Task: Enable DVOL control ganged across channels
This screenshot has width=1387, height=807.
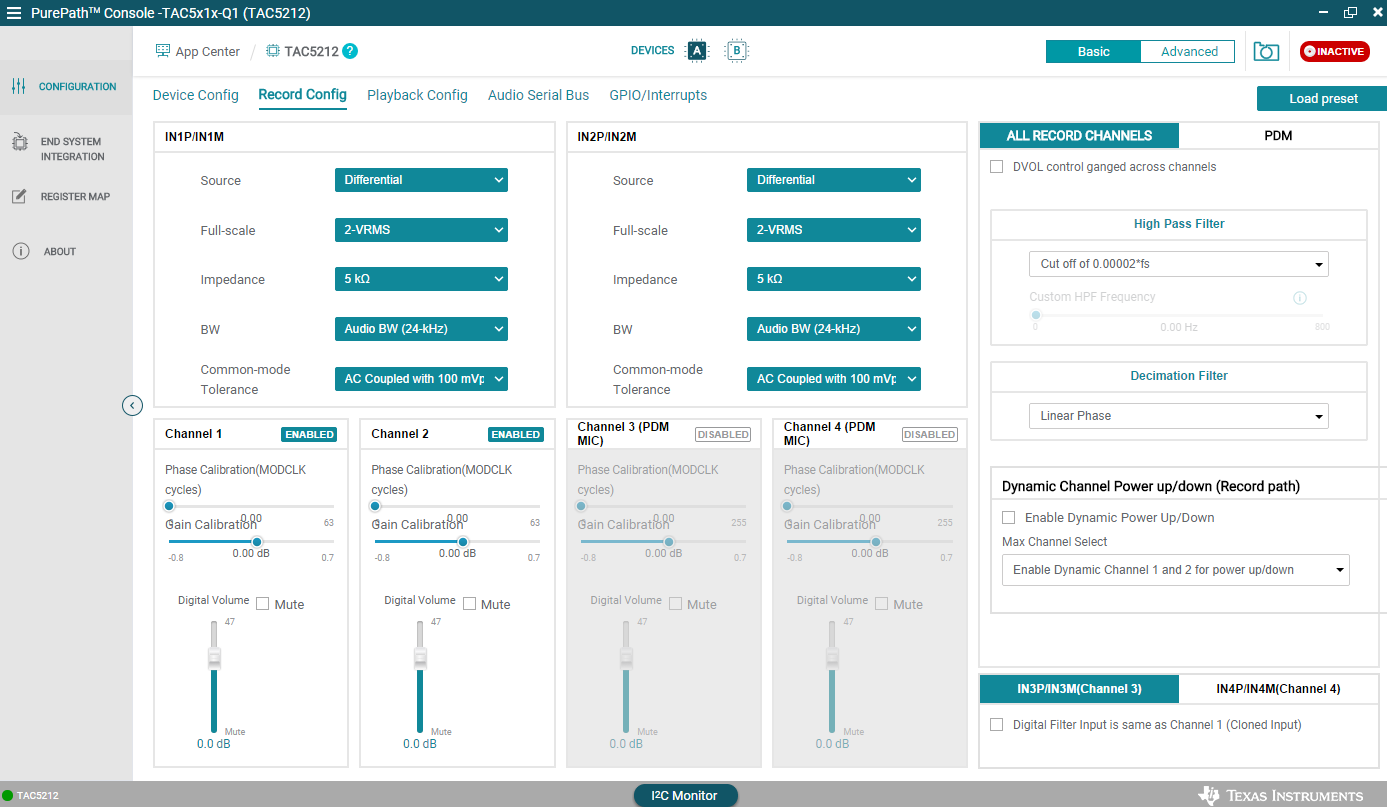Action: pyautogui.click(x=996, y=167)
